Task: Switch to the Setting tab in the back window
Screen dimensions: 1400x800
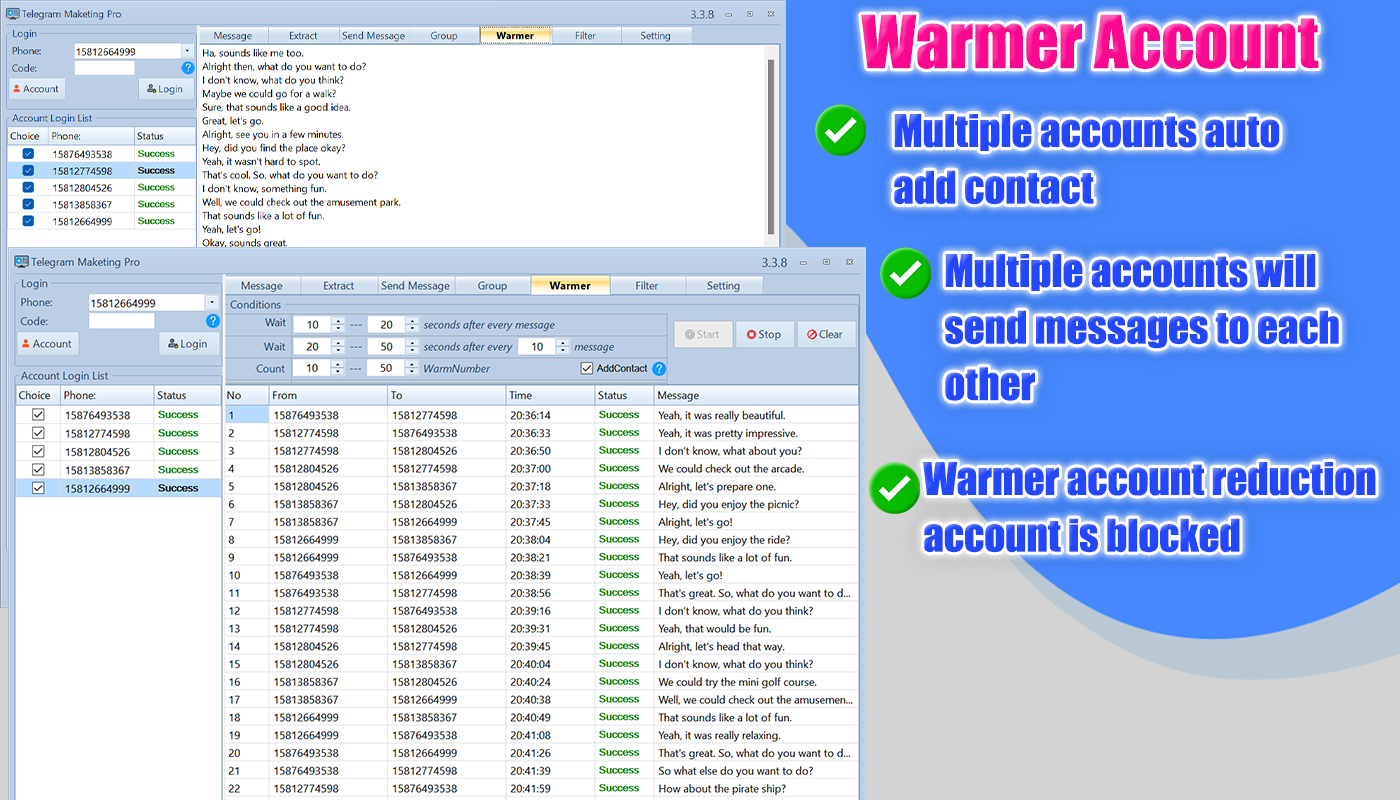Action: (656, 36)
